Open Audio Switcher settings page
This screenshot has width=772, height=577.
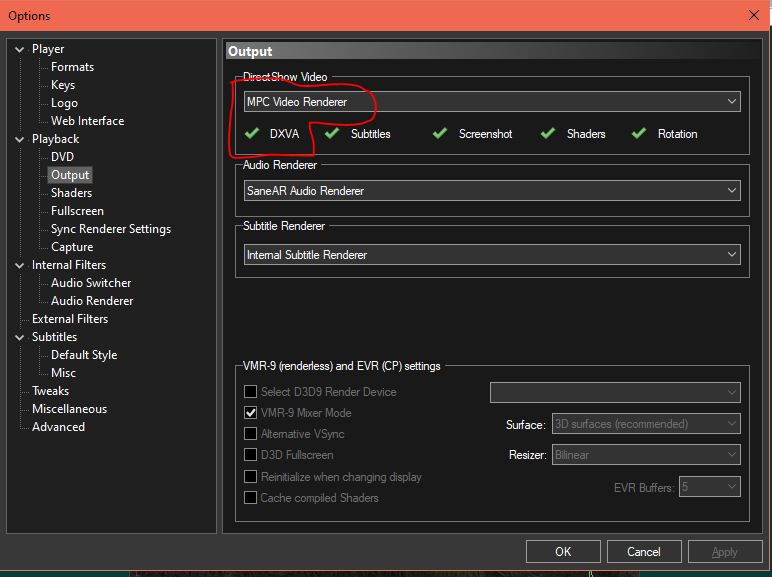pyautogui.click(x=91, y=283)
